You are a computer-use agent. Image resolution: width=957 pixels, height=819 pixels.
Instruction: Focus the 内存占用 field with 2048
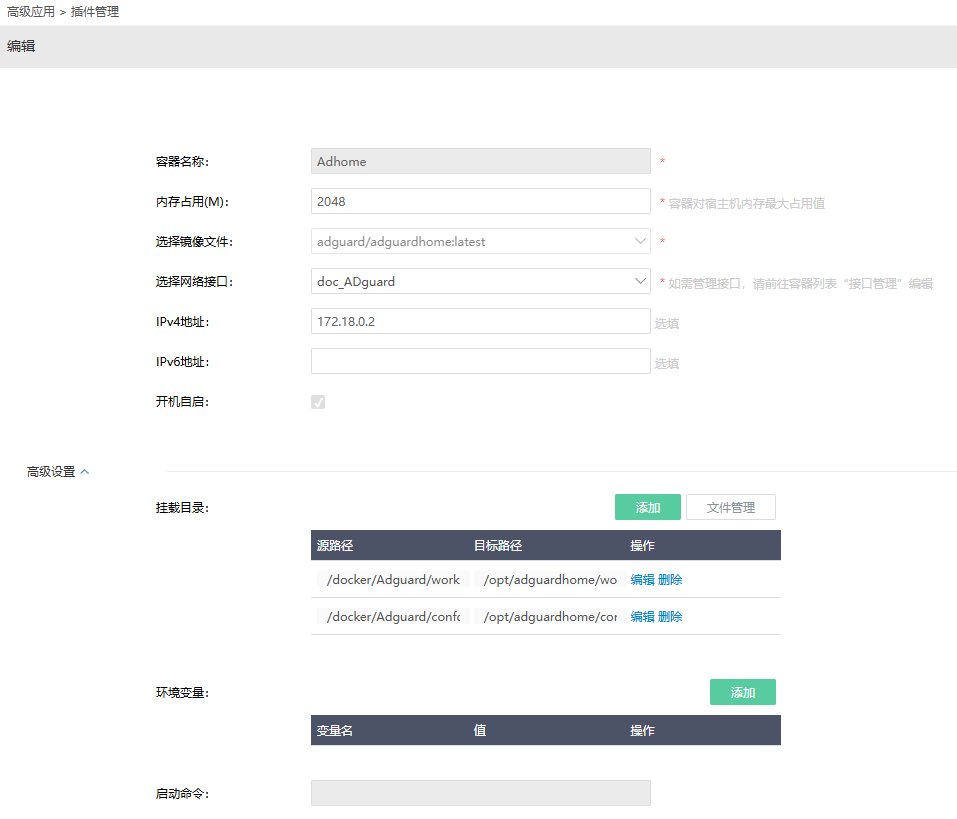[480, 201]
